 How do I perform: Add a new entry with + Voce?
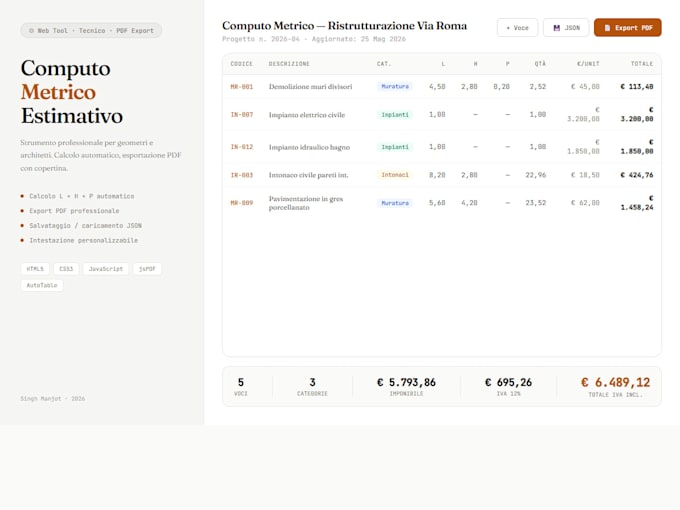point(517,28)
